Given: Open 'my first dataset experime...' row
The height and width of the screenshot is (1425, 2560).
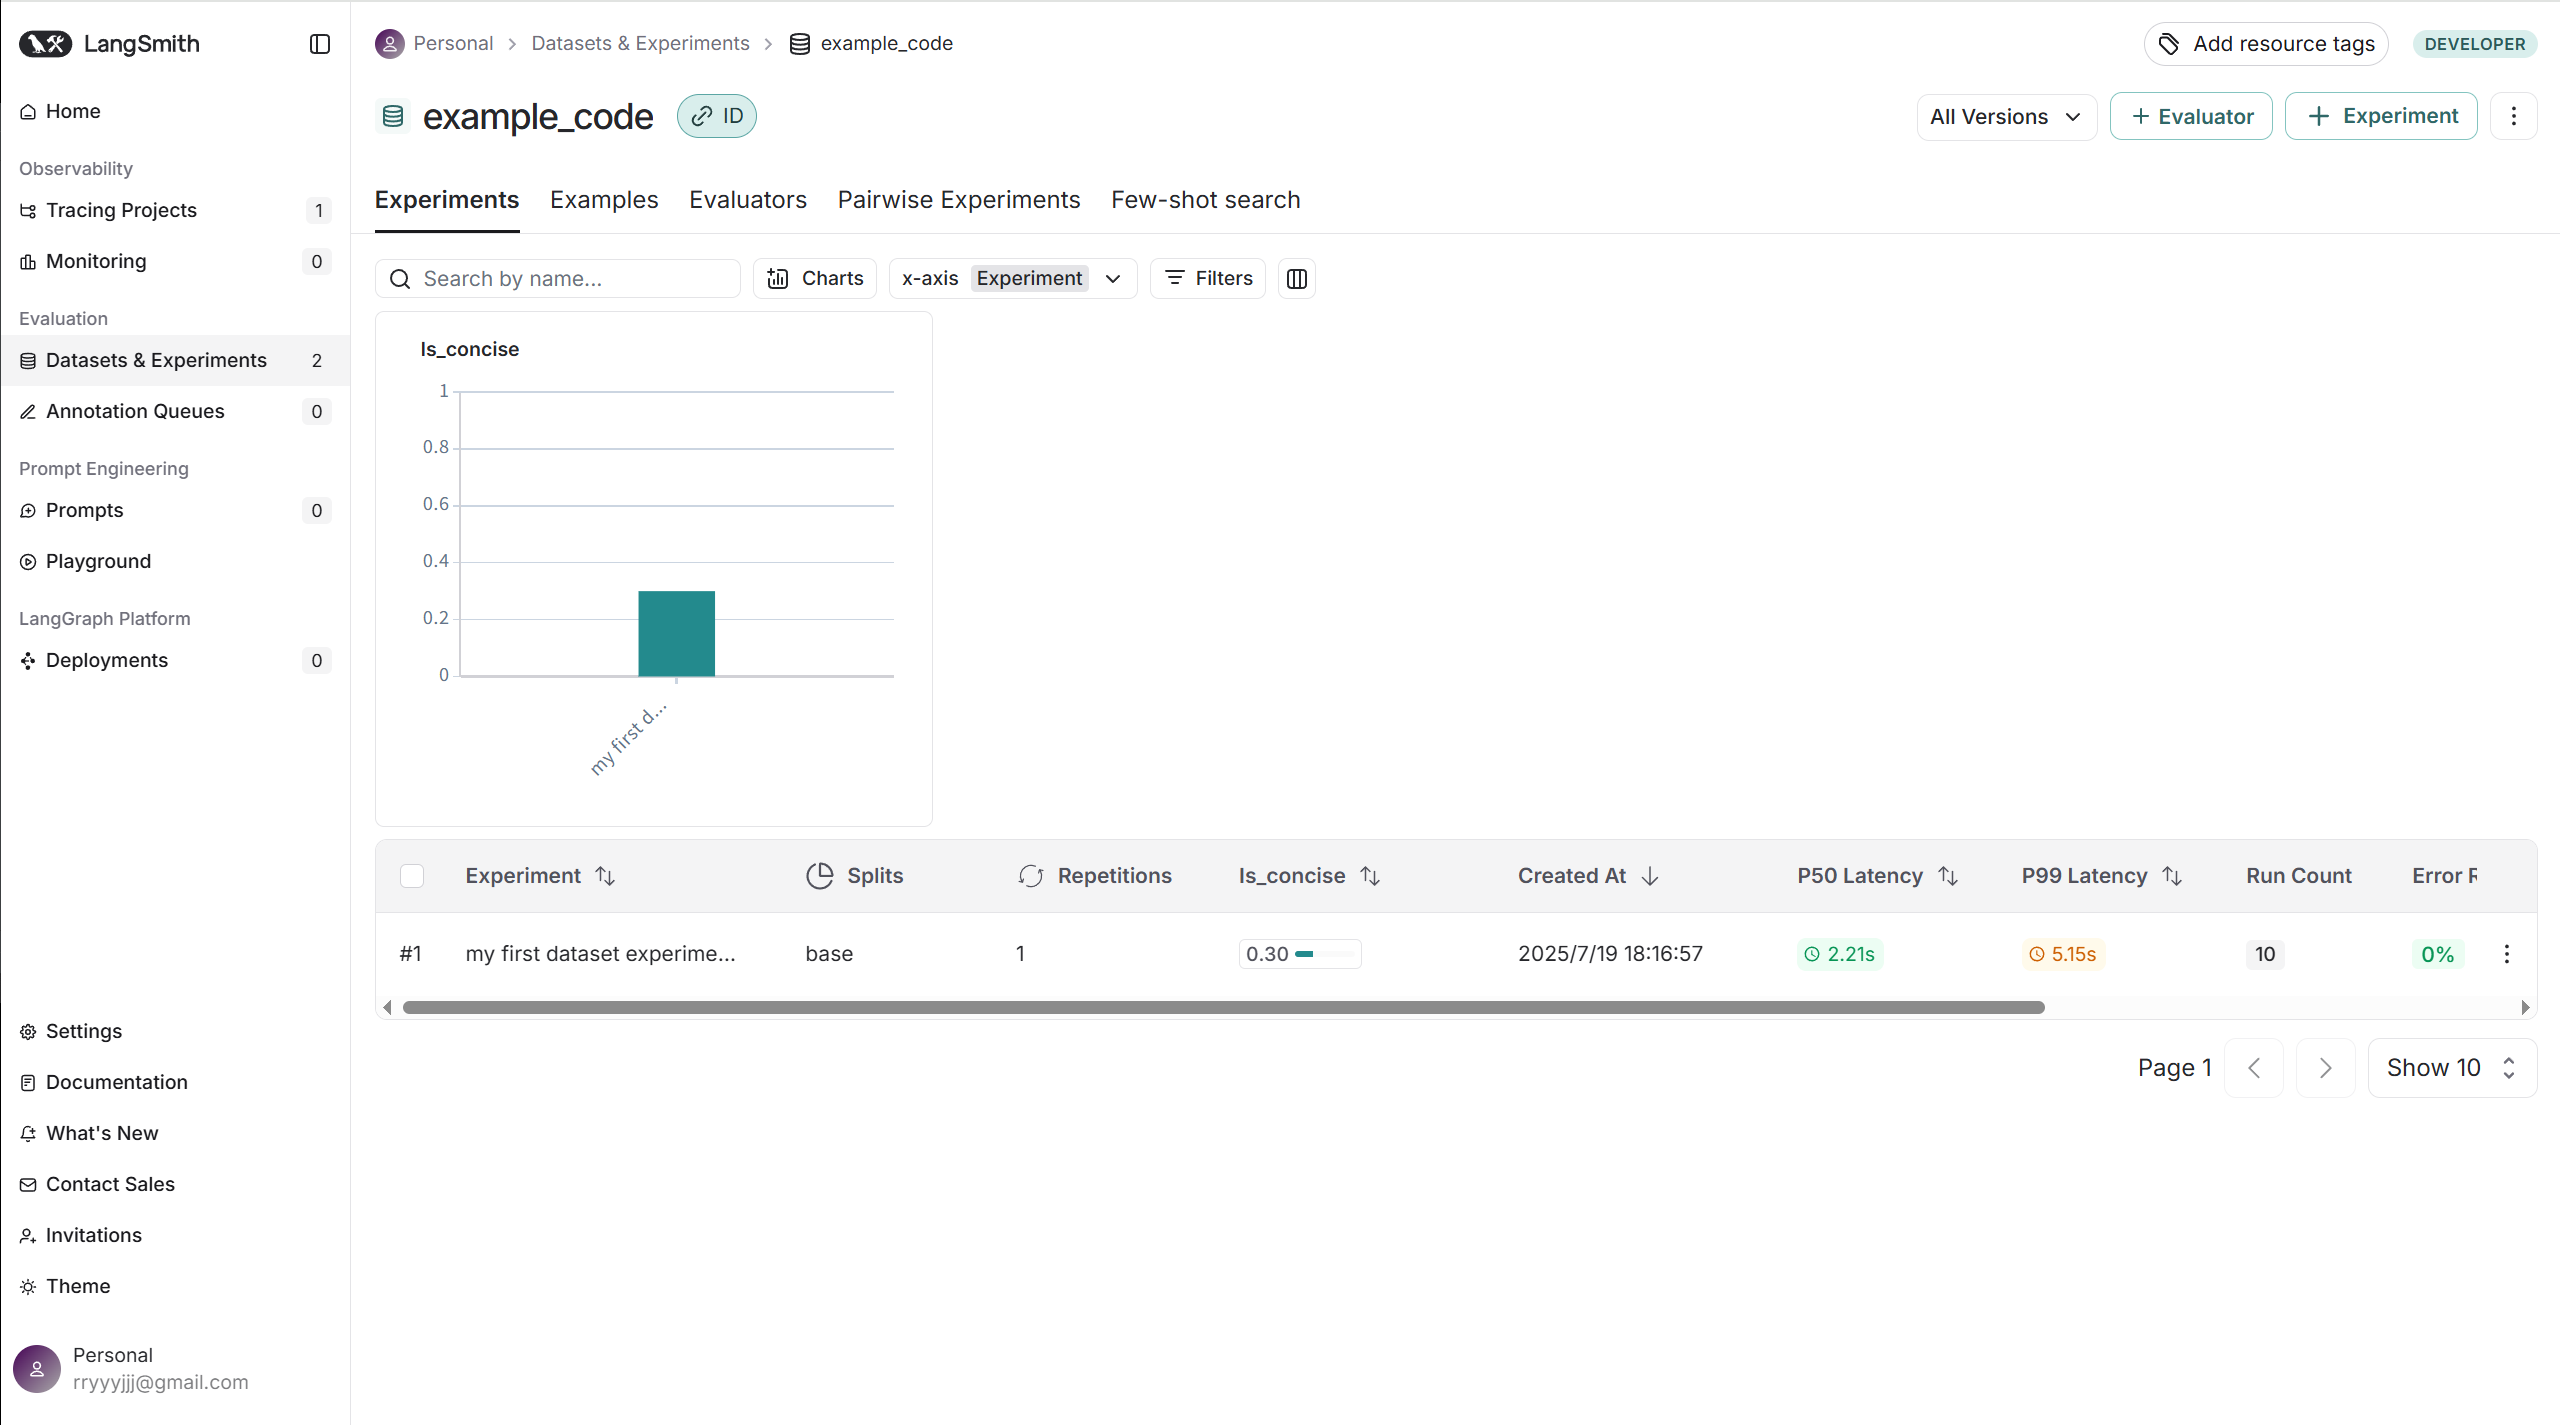Looking at the screenshot, I should click(x=600, y=954).
